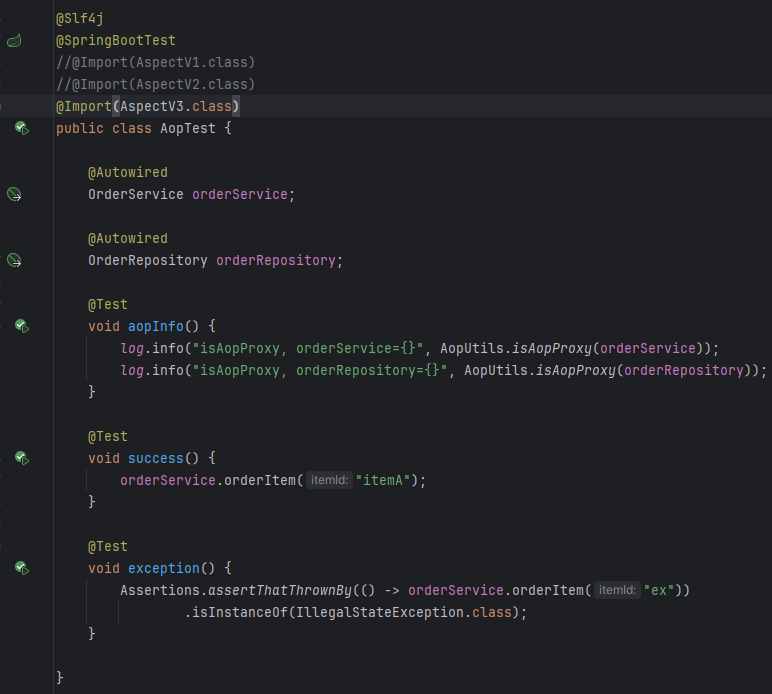
Task: Run the success test from gutter icon
Action: pos(22,458)
